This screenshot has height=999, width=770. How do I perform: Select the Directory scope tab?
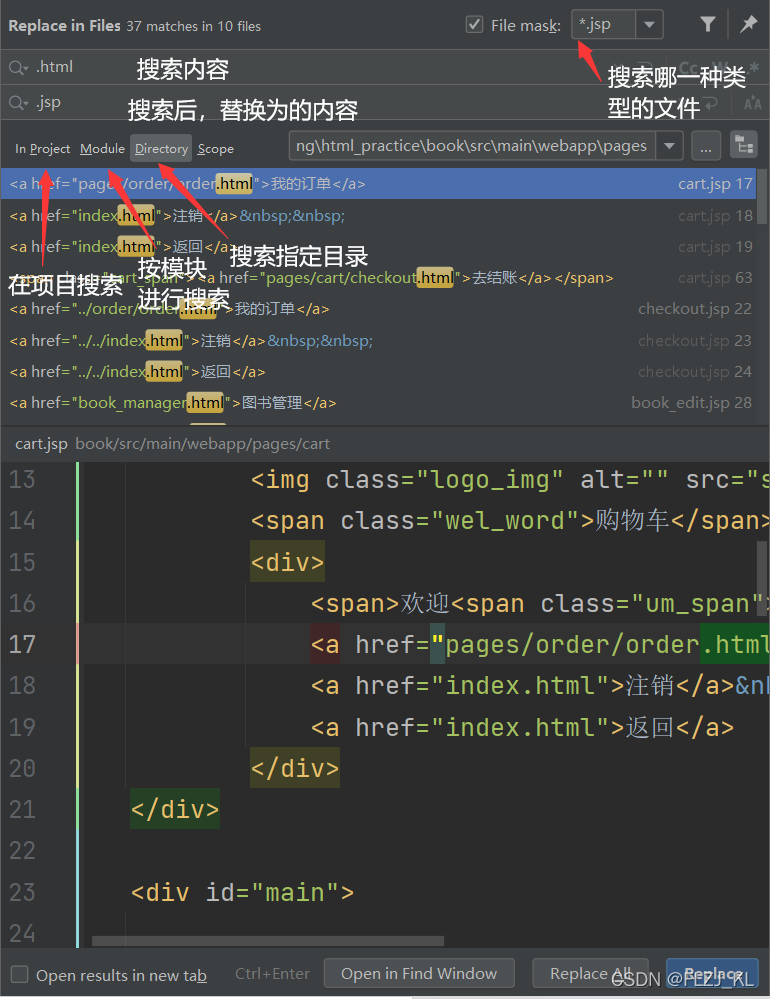click(161, 148)
